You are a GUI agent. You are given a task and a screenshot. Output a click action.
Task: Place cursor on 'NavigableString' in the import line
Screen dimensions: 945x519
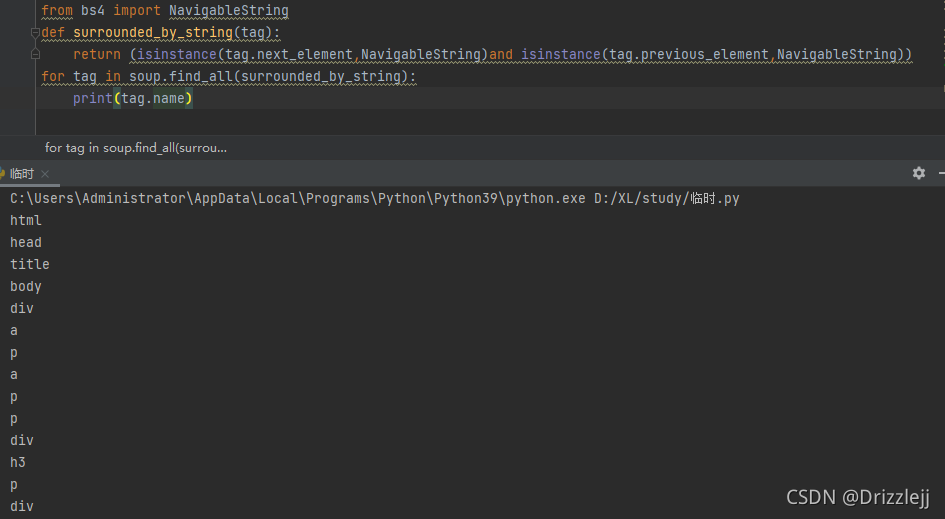click(x=228, y=11)
